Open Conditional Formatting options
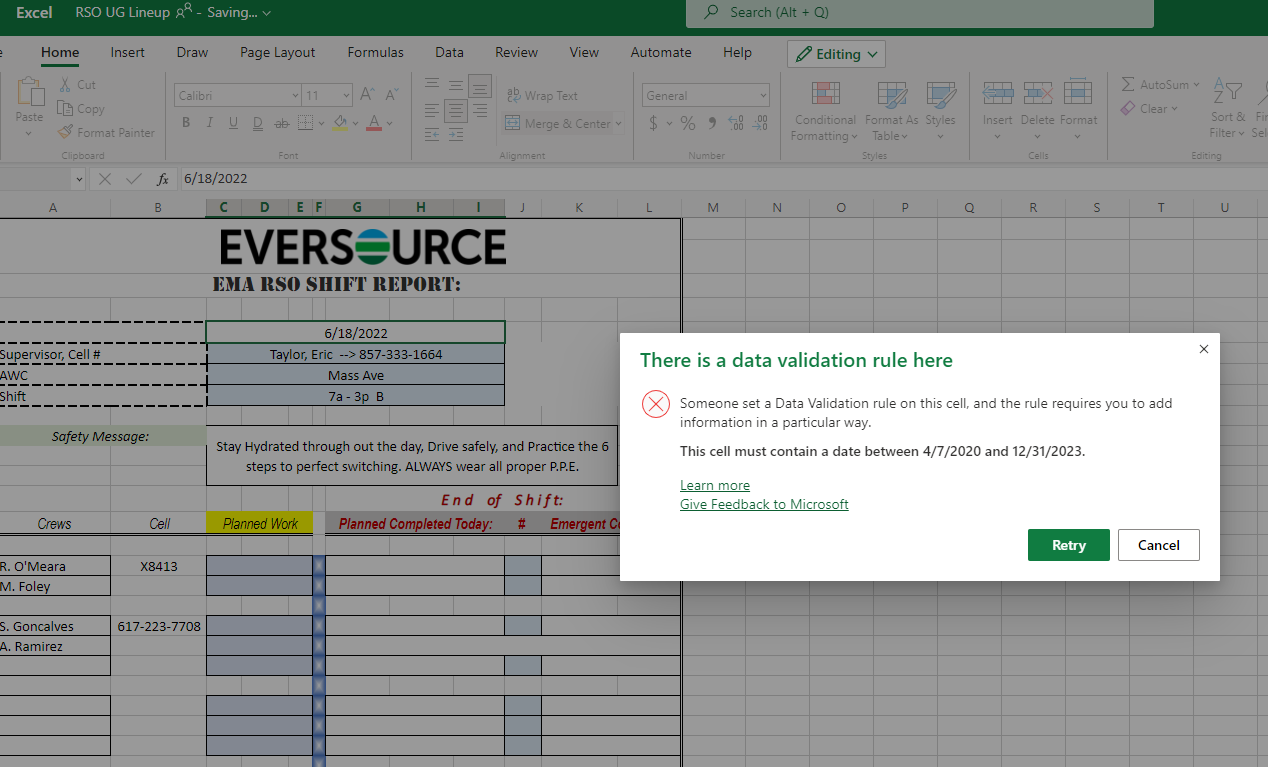 [x=824, y=108]
